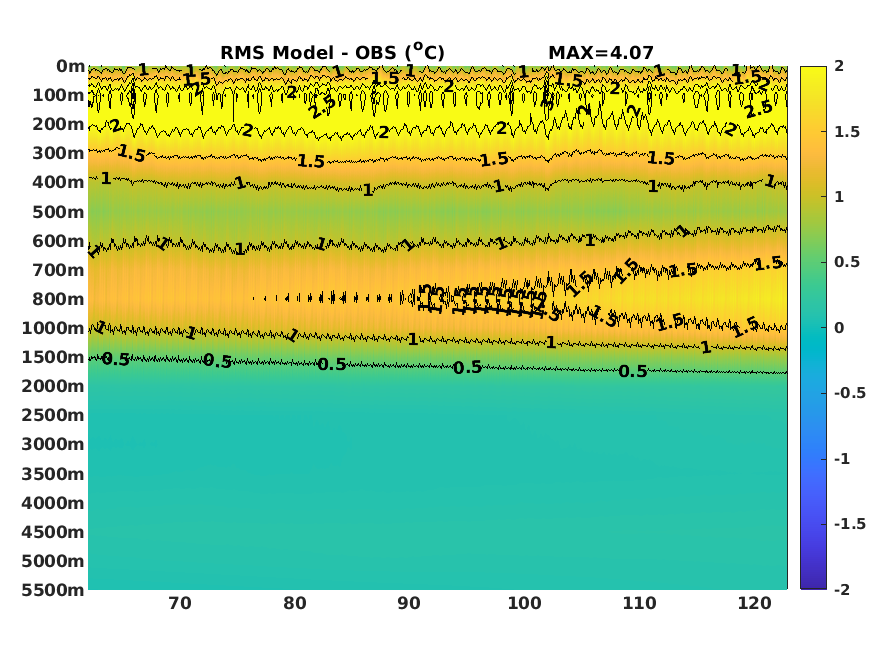
Task: Click the leftmost '1.5' contour label near 300m
Action: (x=132, y=153)
